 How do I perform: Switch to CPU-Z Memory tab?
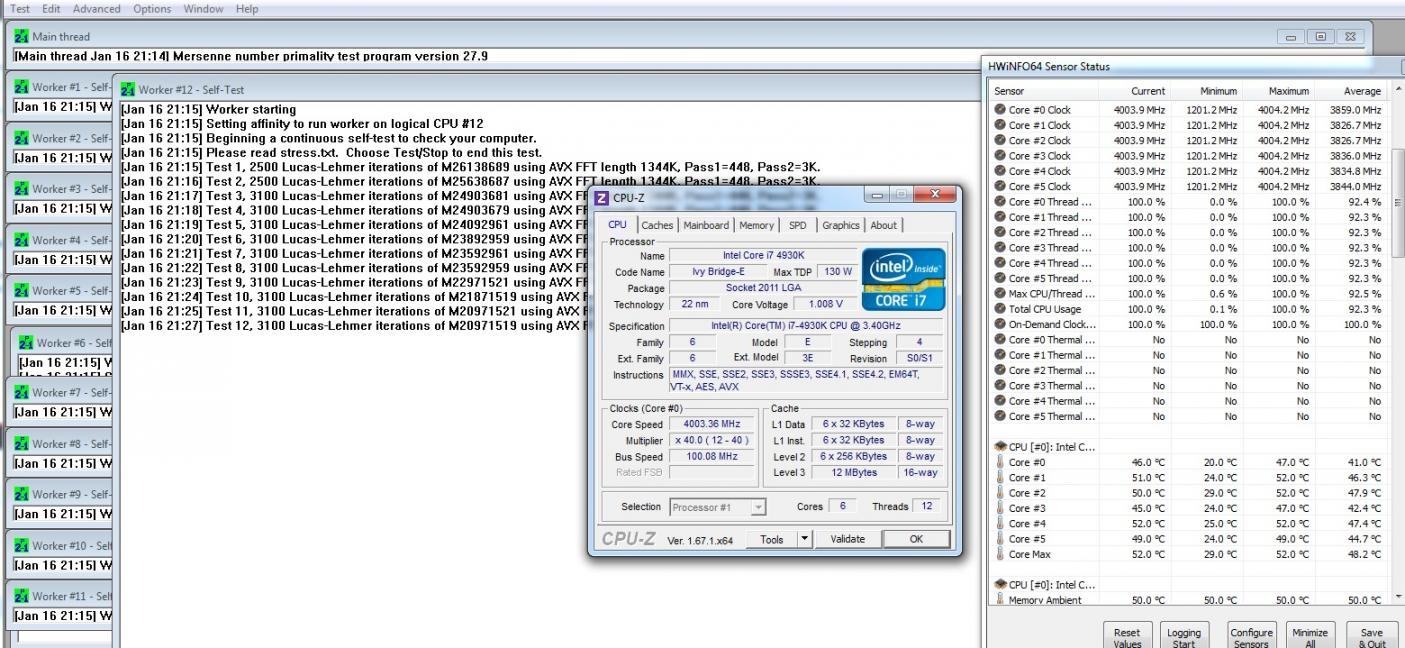[x=756, y=225]
